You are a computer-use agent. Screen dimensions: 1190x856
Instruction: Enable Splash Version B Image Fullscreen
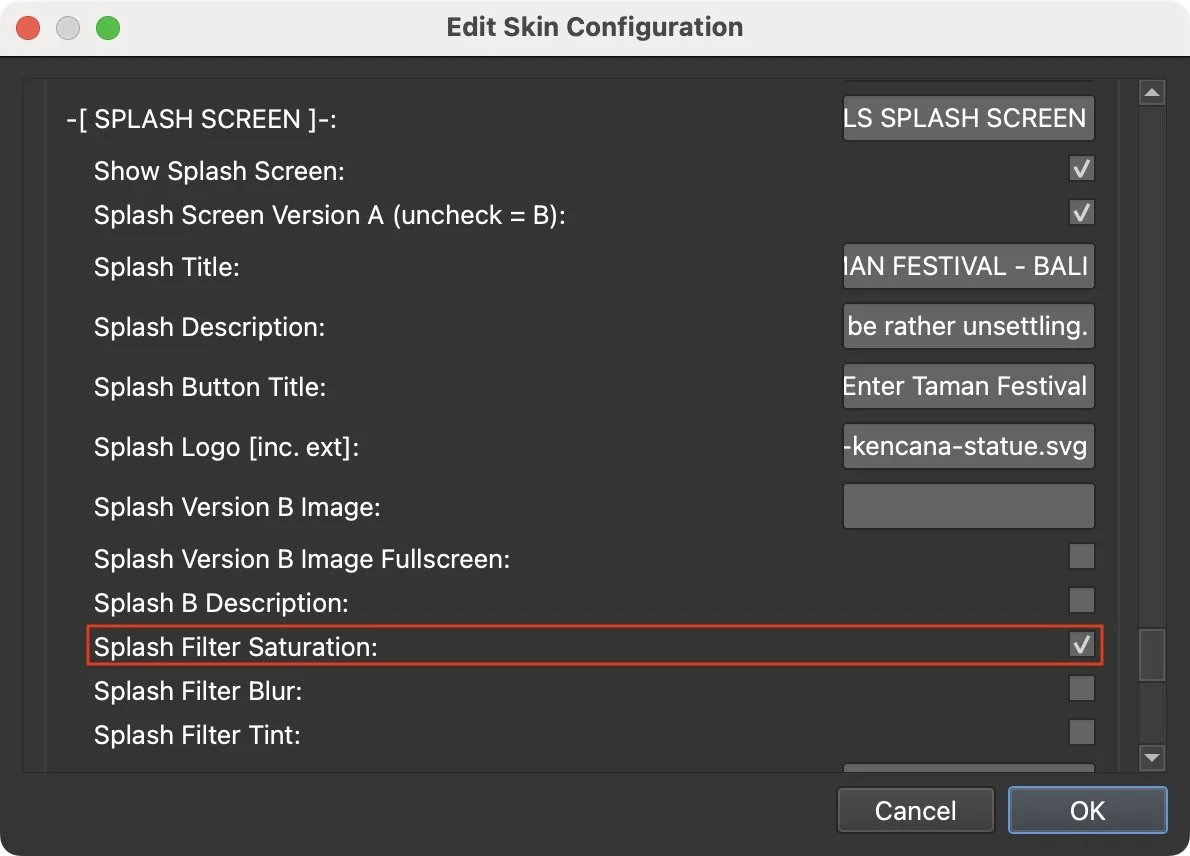pos(1081,557)
